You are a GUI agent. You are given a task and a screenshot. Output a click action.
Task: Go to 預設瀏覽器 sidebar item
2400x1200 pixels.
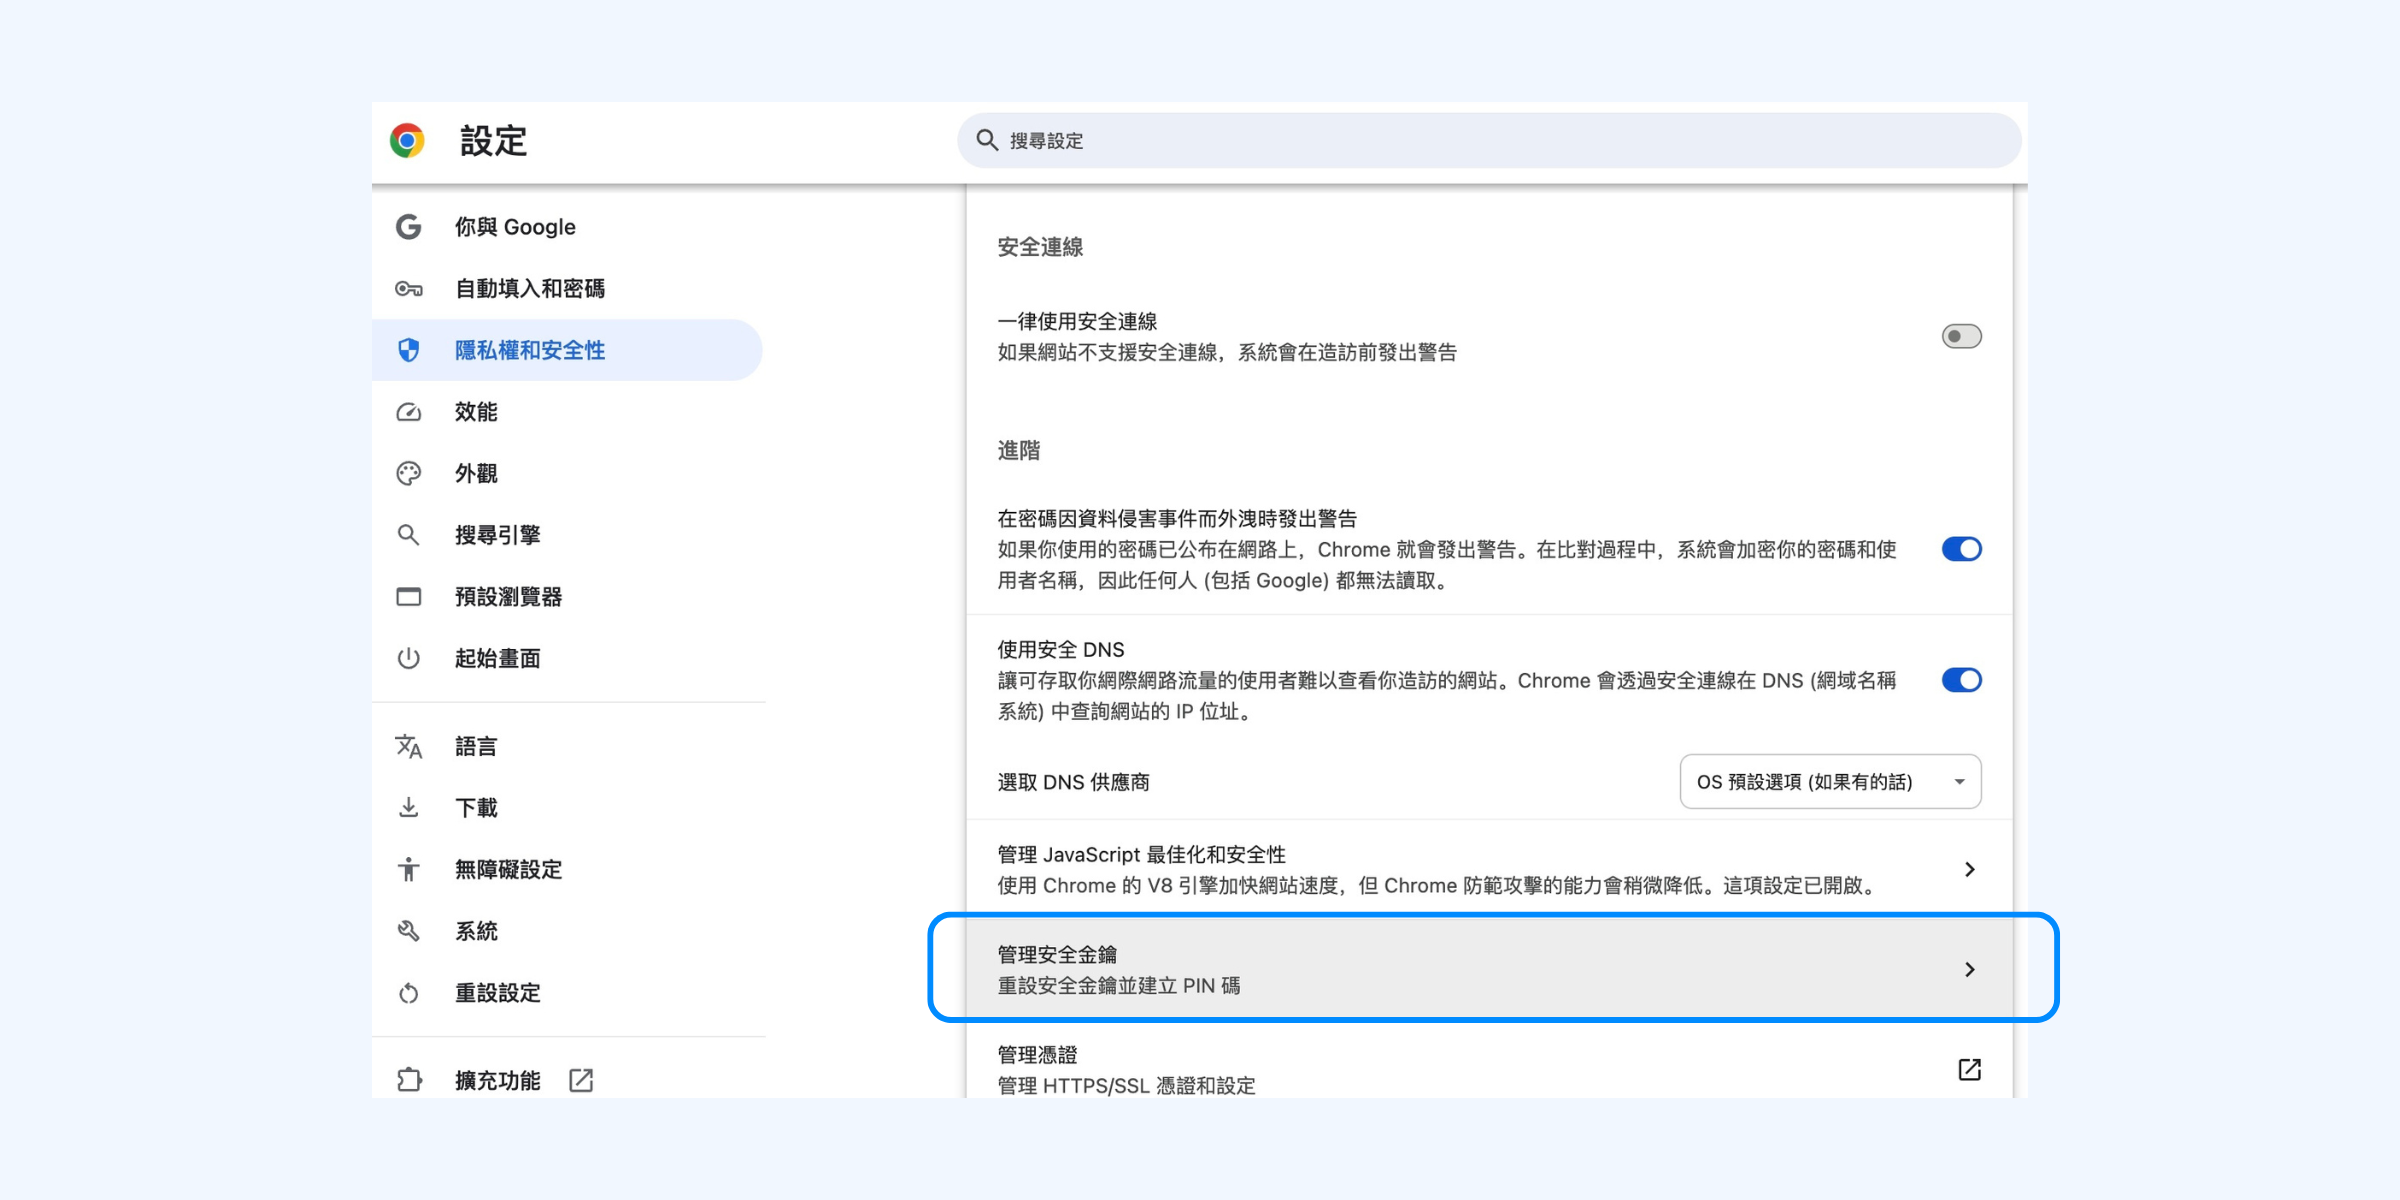pos(508,597)
